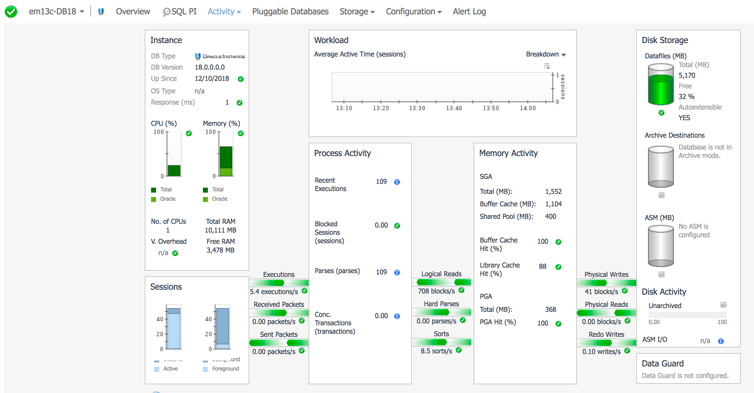
Task: Click the workload chart legend icon
Action: coord(547,66)
